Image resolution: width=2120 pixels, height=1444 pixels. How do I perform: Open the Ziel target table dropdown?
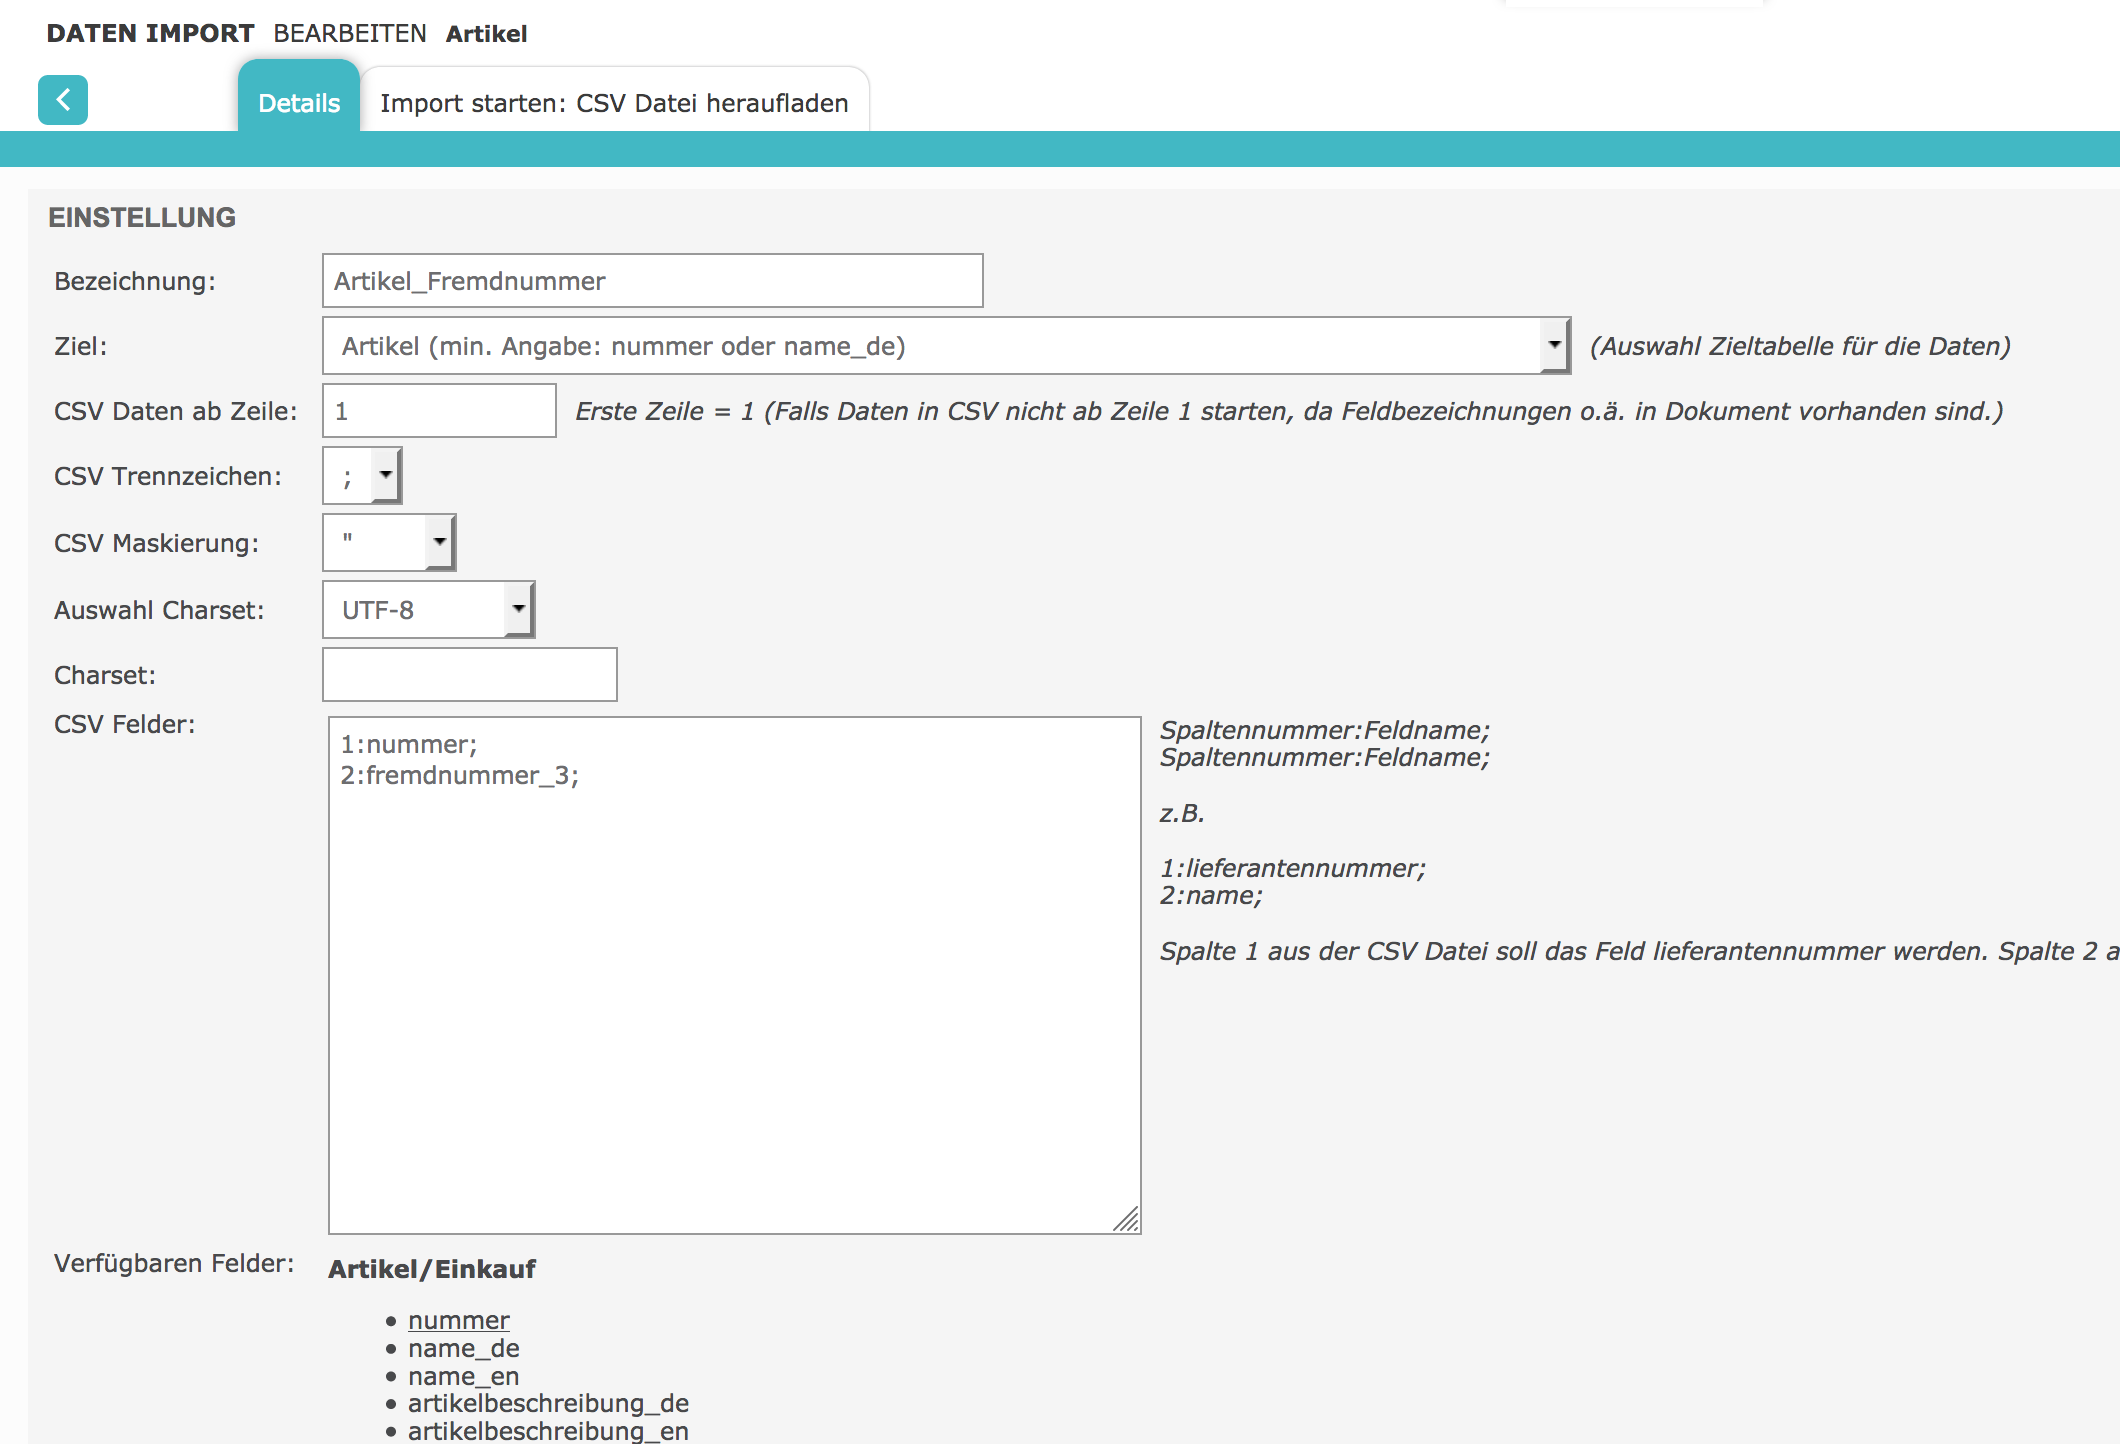(945, 346)
